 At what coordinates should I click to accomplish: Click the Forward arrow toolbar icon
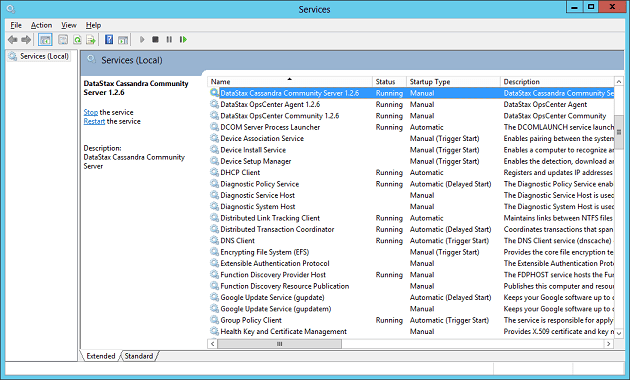pos(26,39)
